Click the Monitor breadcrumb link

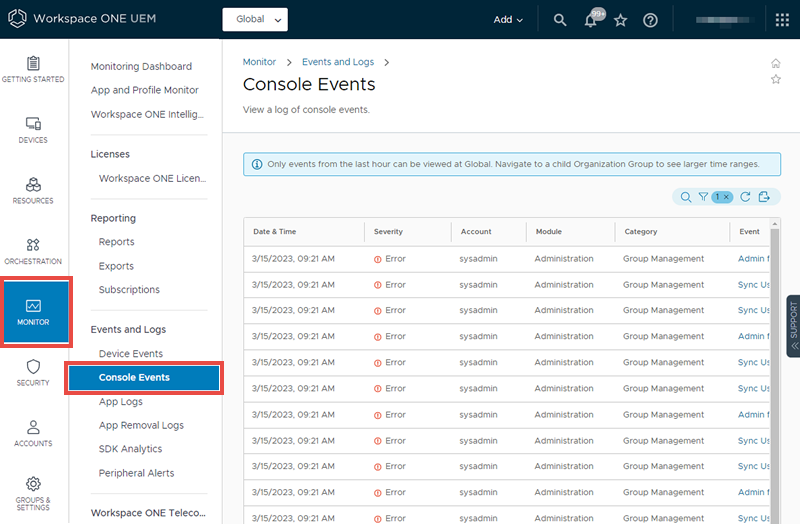pyautogui.click(x=259, y=62)
